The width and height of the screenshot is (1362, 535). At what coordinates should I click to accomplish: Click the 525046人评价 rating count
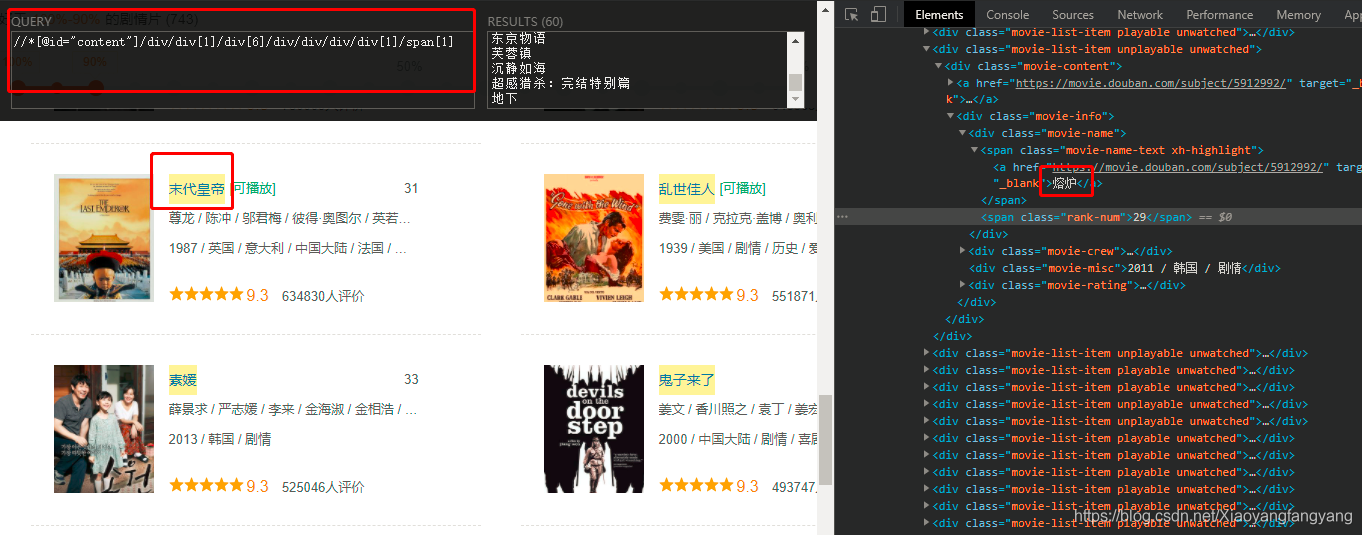(323, 487)
